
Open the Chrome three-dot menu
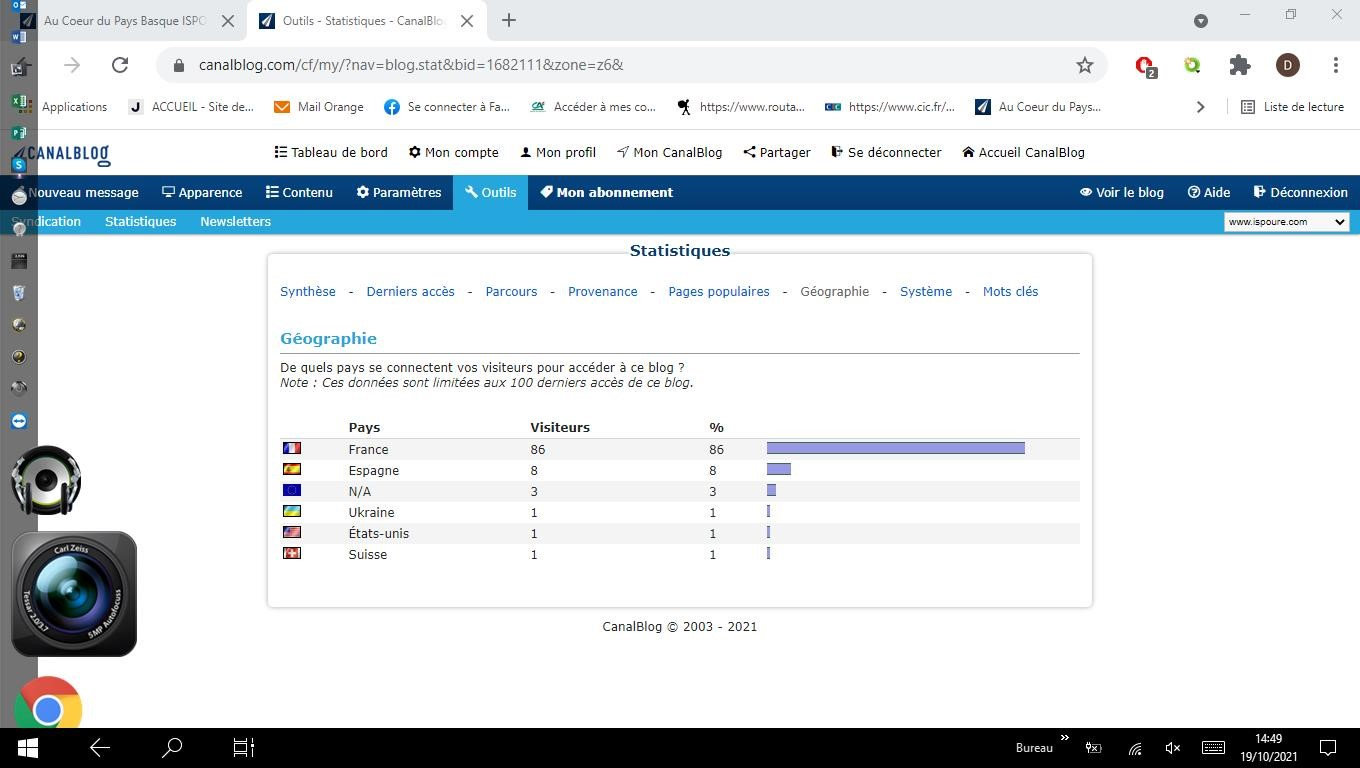1336,65
